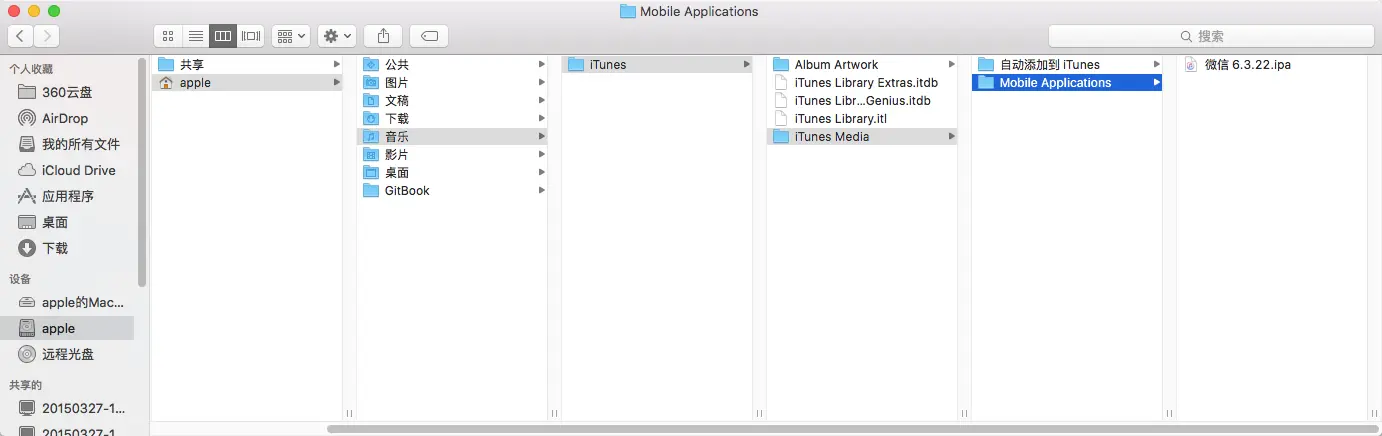Select the 图片 folder
This screenshot has width=1382, height=436.
tap(452, 82)
